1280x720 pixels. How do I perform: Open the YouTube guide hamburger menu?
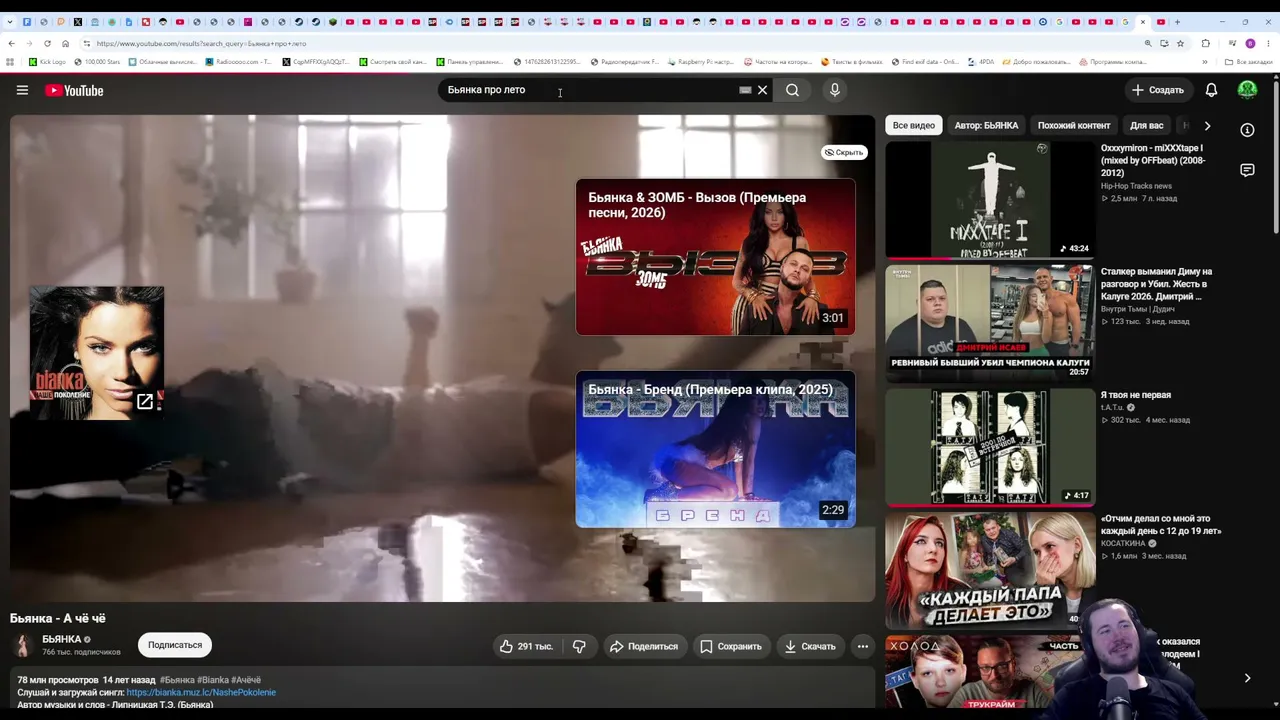point(22,90)
